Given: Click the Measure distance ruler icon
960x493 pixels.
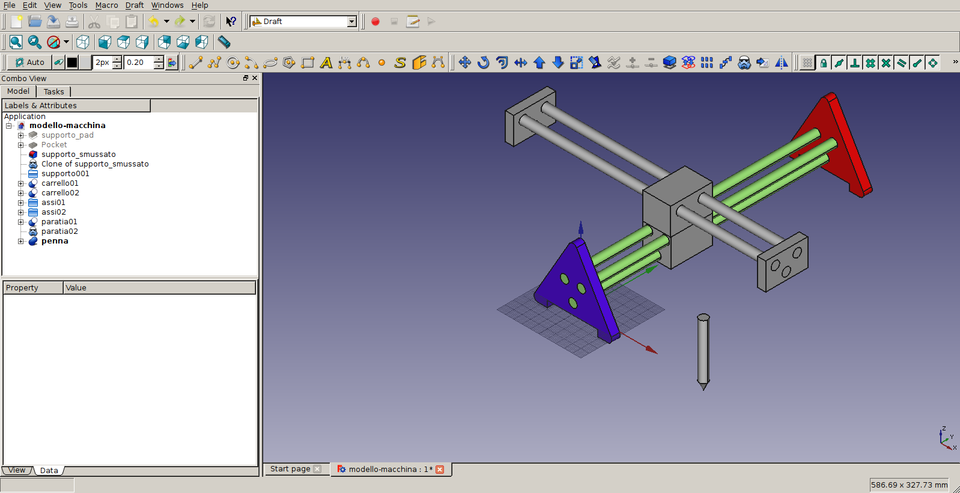Looking at the screenshot, I should click(224, 42).
